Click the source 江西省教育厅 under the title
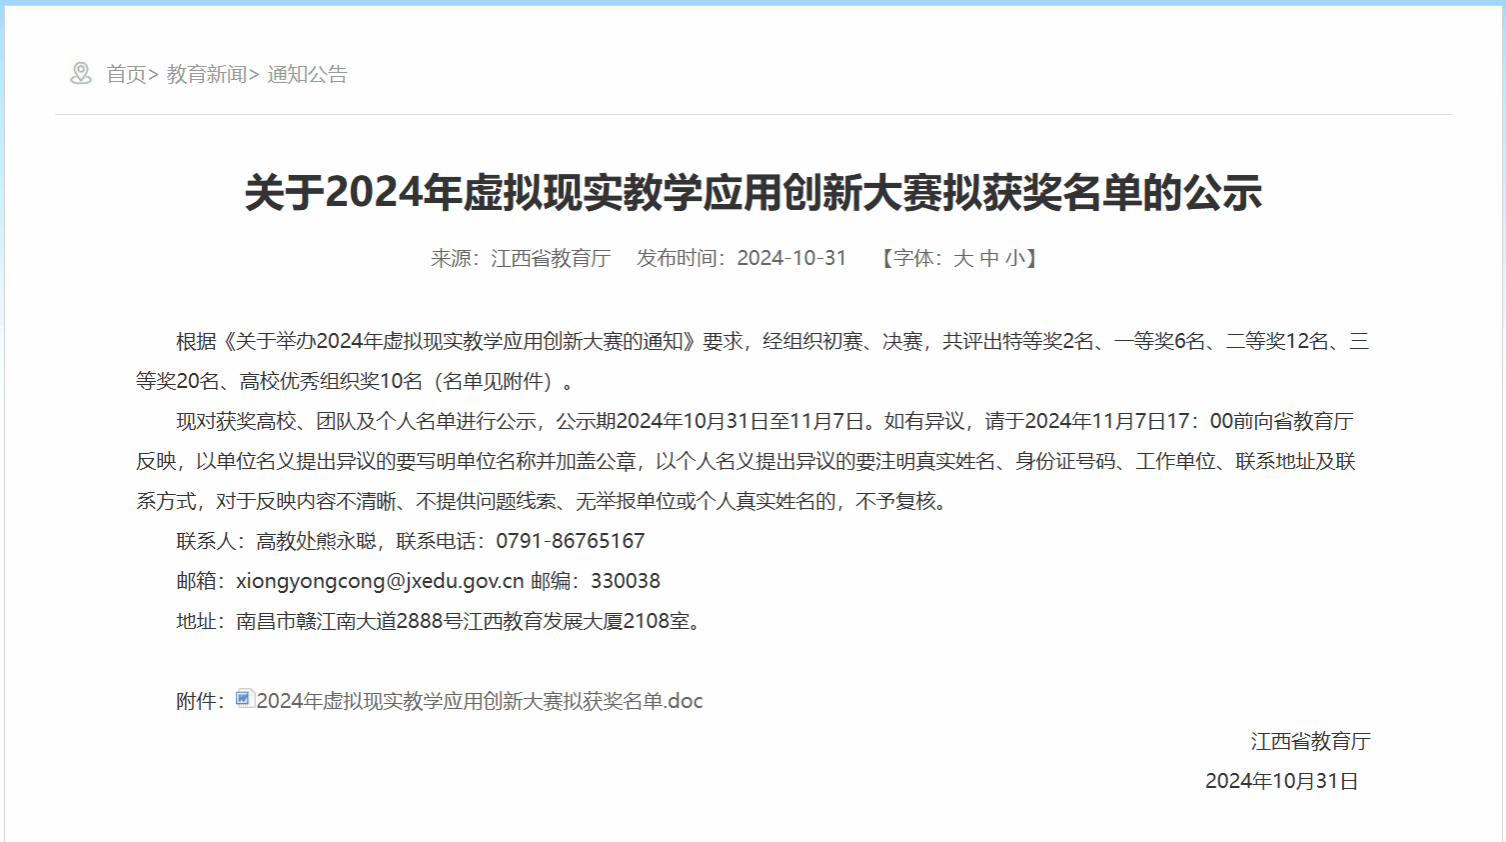This screenshot has width=1506, height=842. (550, 258)
